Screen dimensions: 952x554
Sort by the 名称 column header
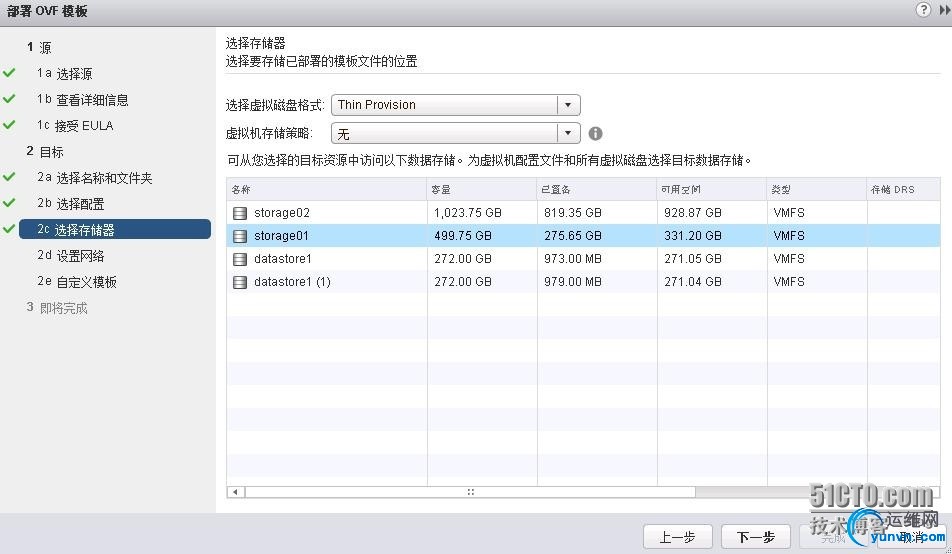click(x=327, y=190)
